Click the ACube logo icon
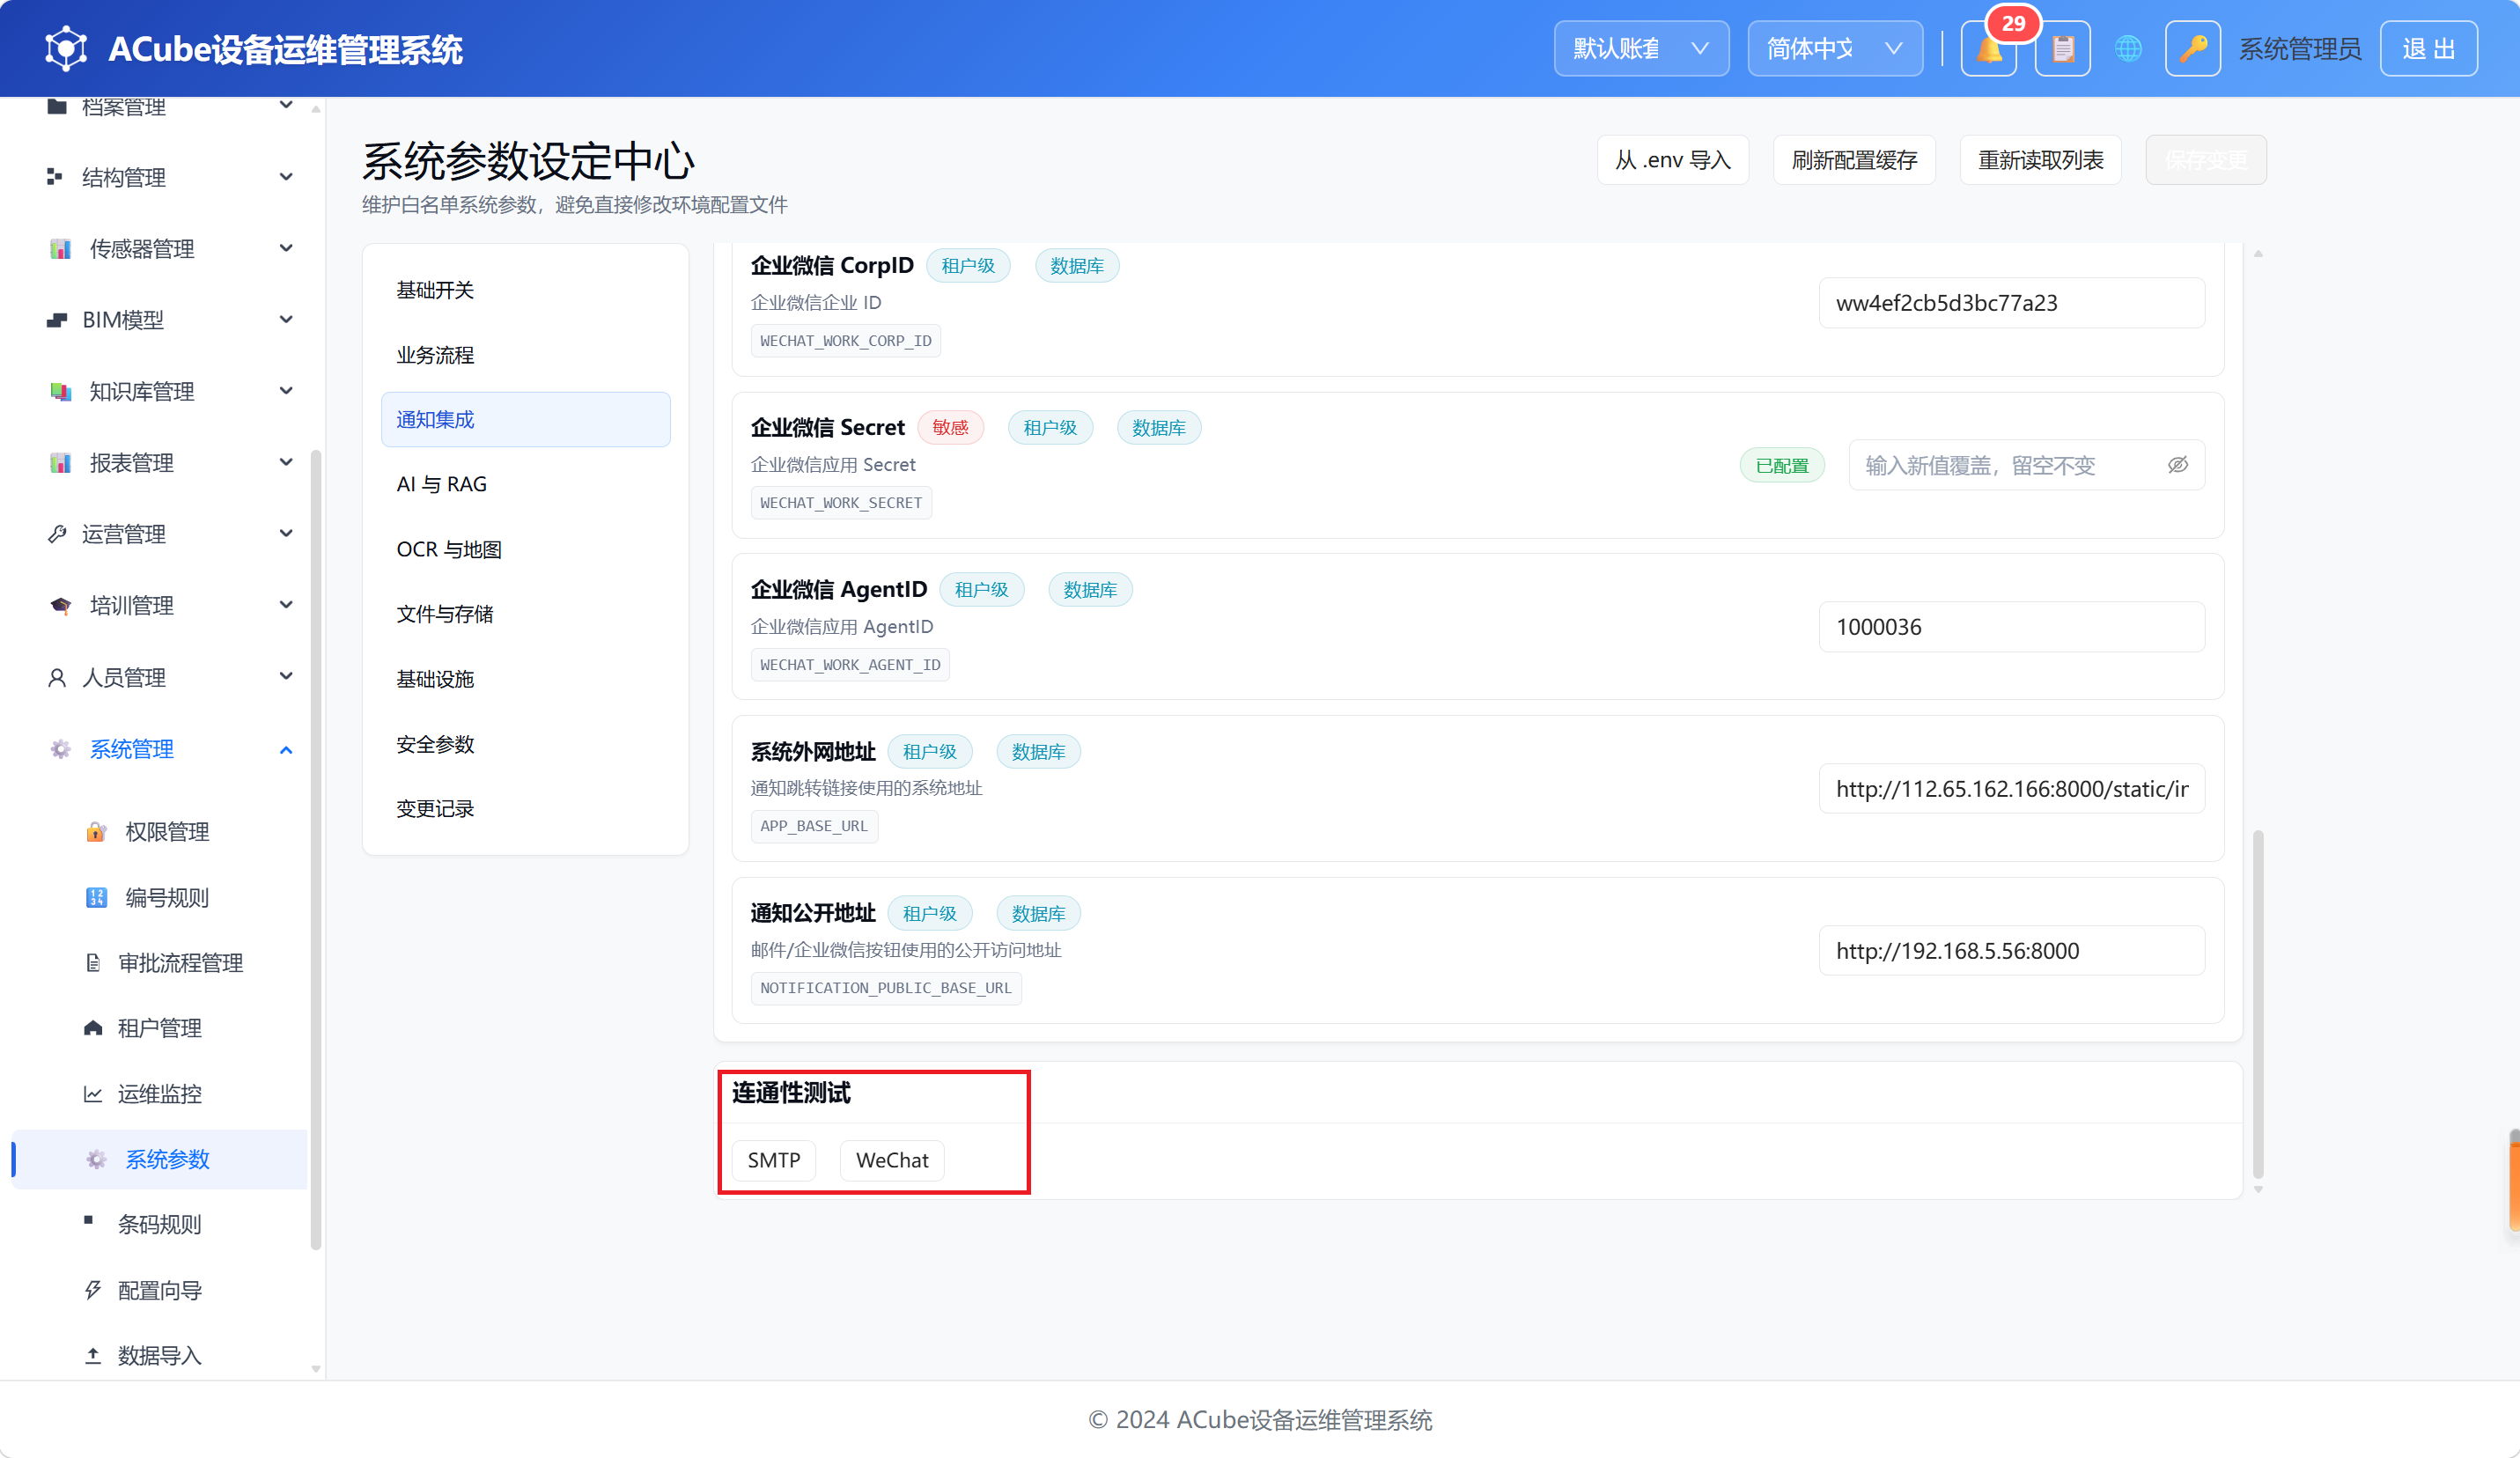The width and height of the screenshot is (2520, 1458). pyautogui.click(x=66, y=48)
